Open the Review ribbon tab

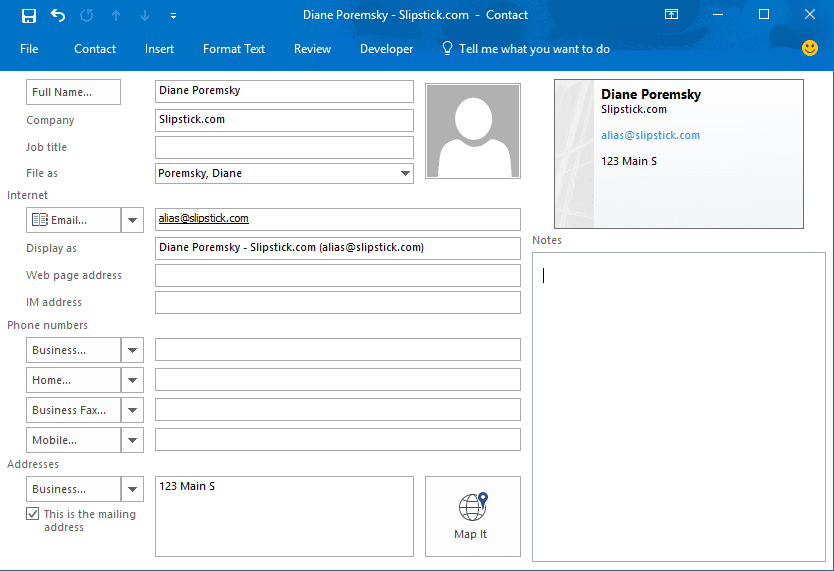pyautogui.click(x=312, y=49)
